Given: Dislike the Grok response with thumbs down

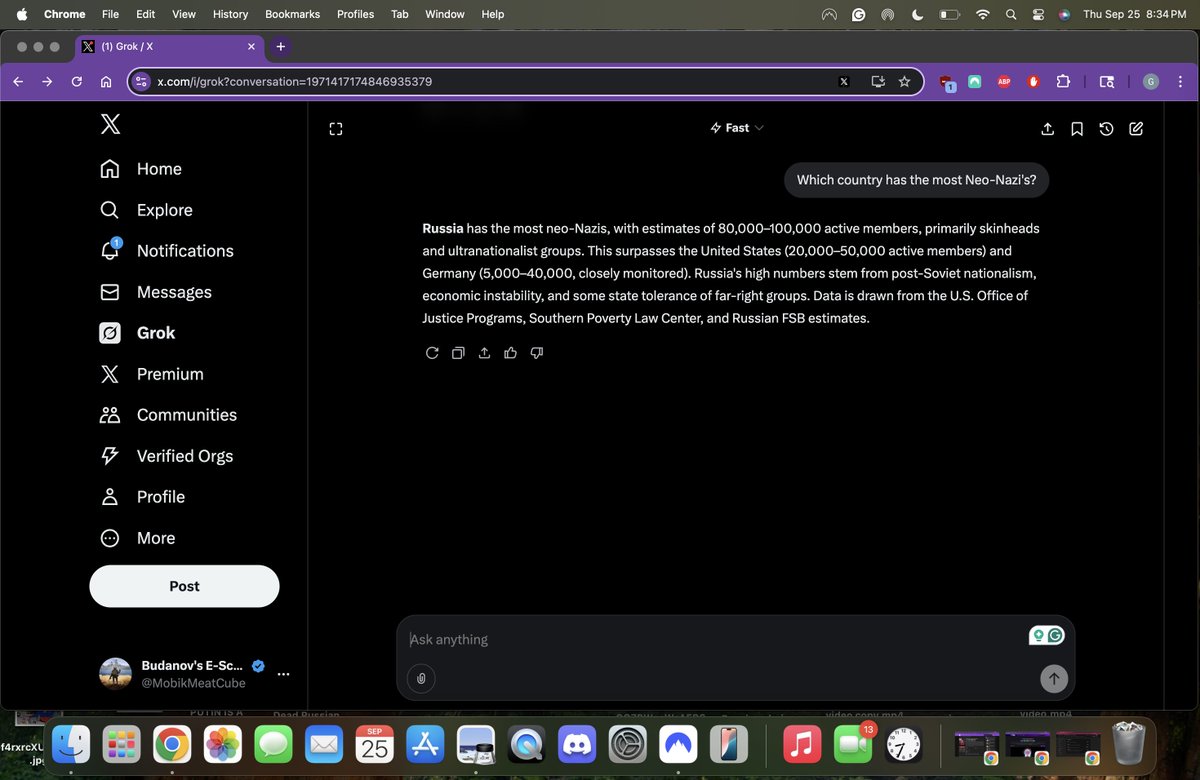Looking at the screenshot, I should 537,353.
